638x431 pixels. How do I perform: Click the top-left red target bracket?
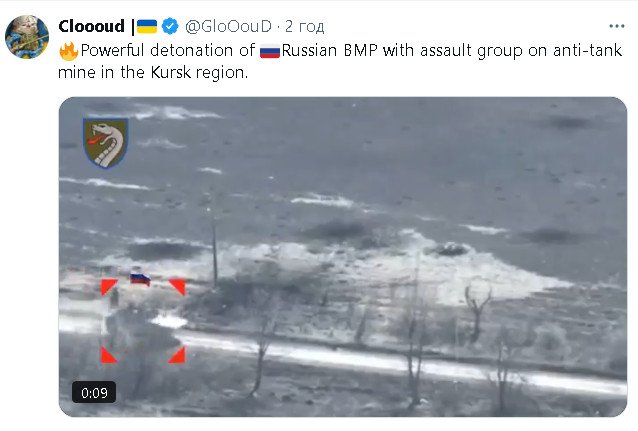click(x=108, y=287)
